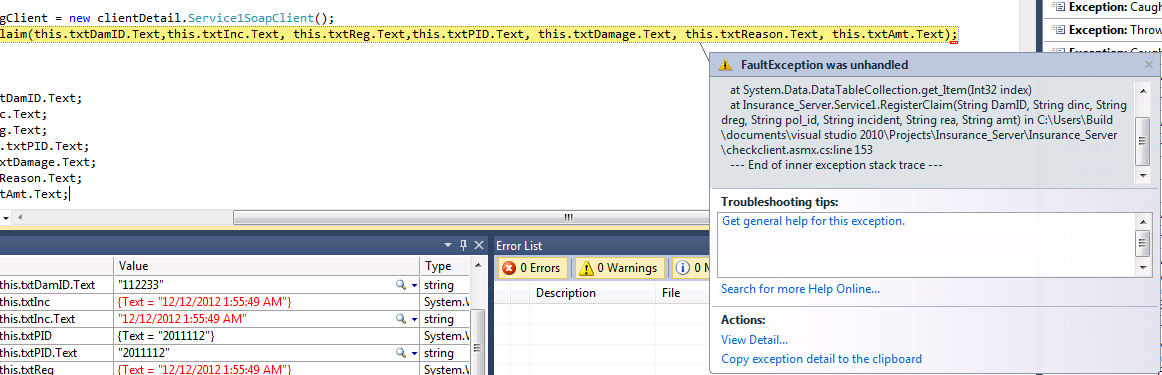
Task: Expand visualizer dropdown arrow in this.txtPID.Text row
Action: click(414, 354)
